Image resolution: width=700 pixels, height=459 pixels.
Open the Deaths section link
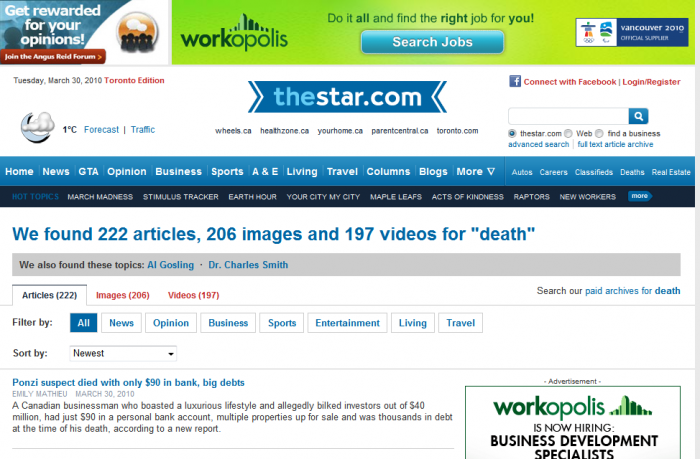pyautogui.click(x=632, y=172)
